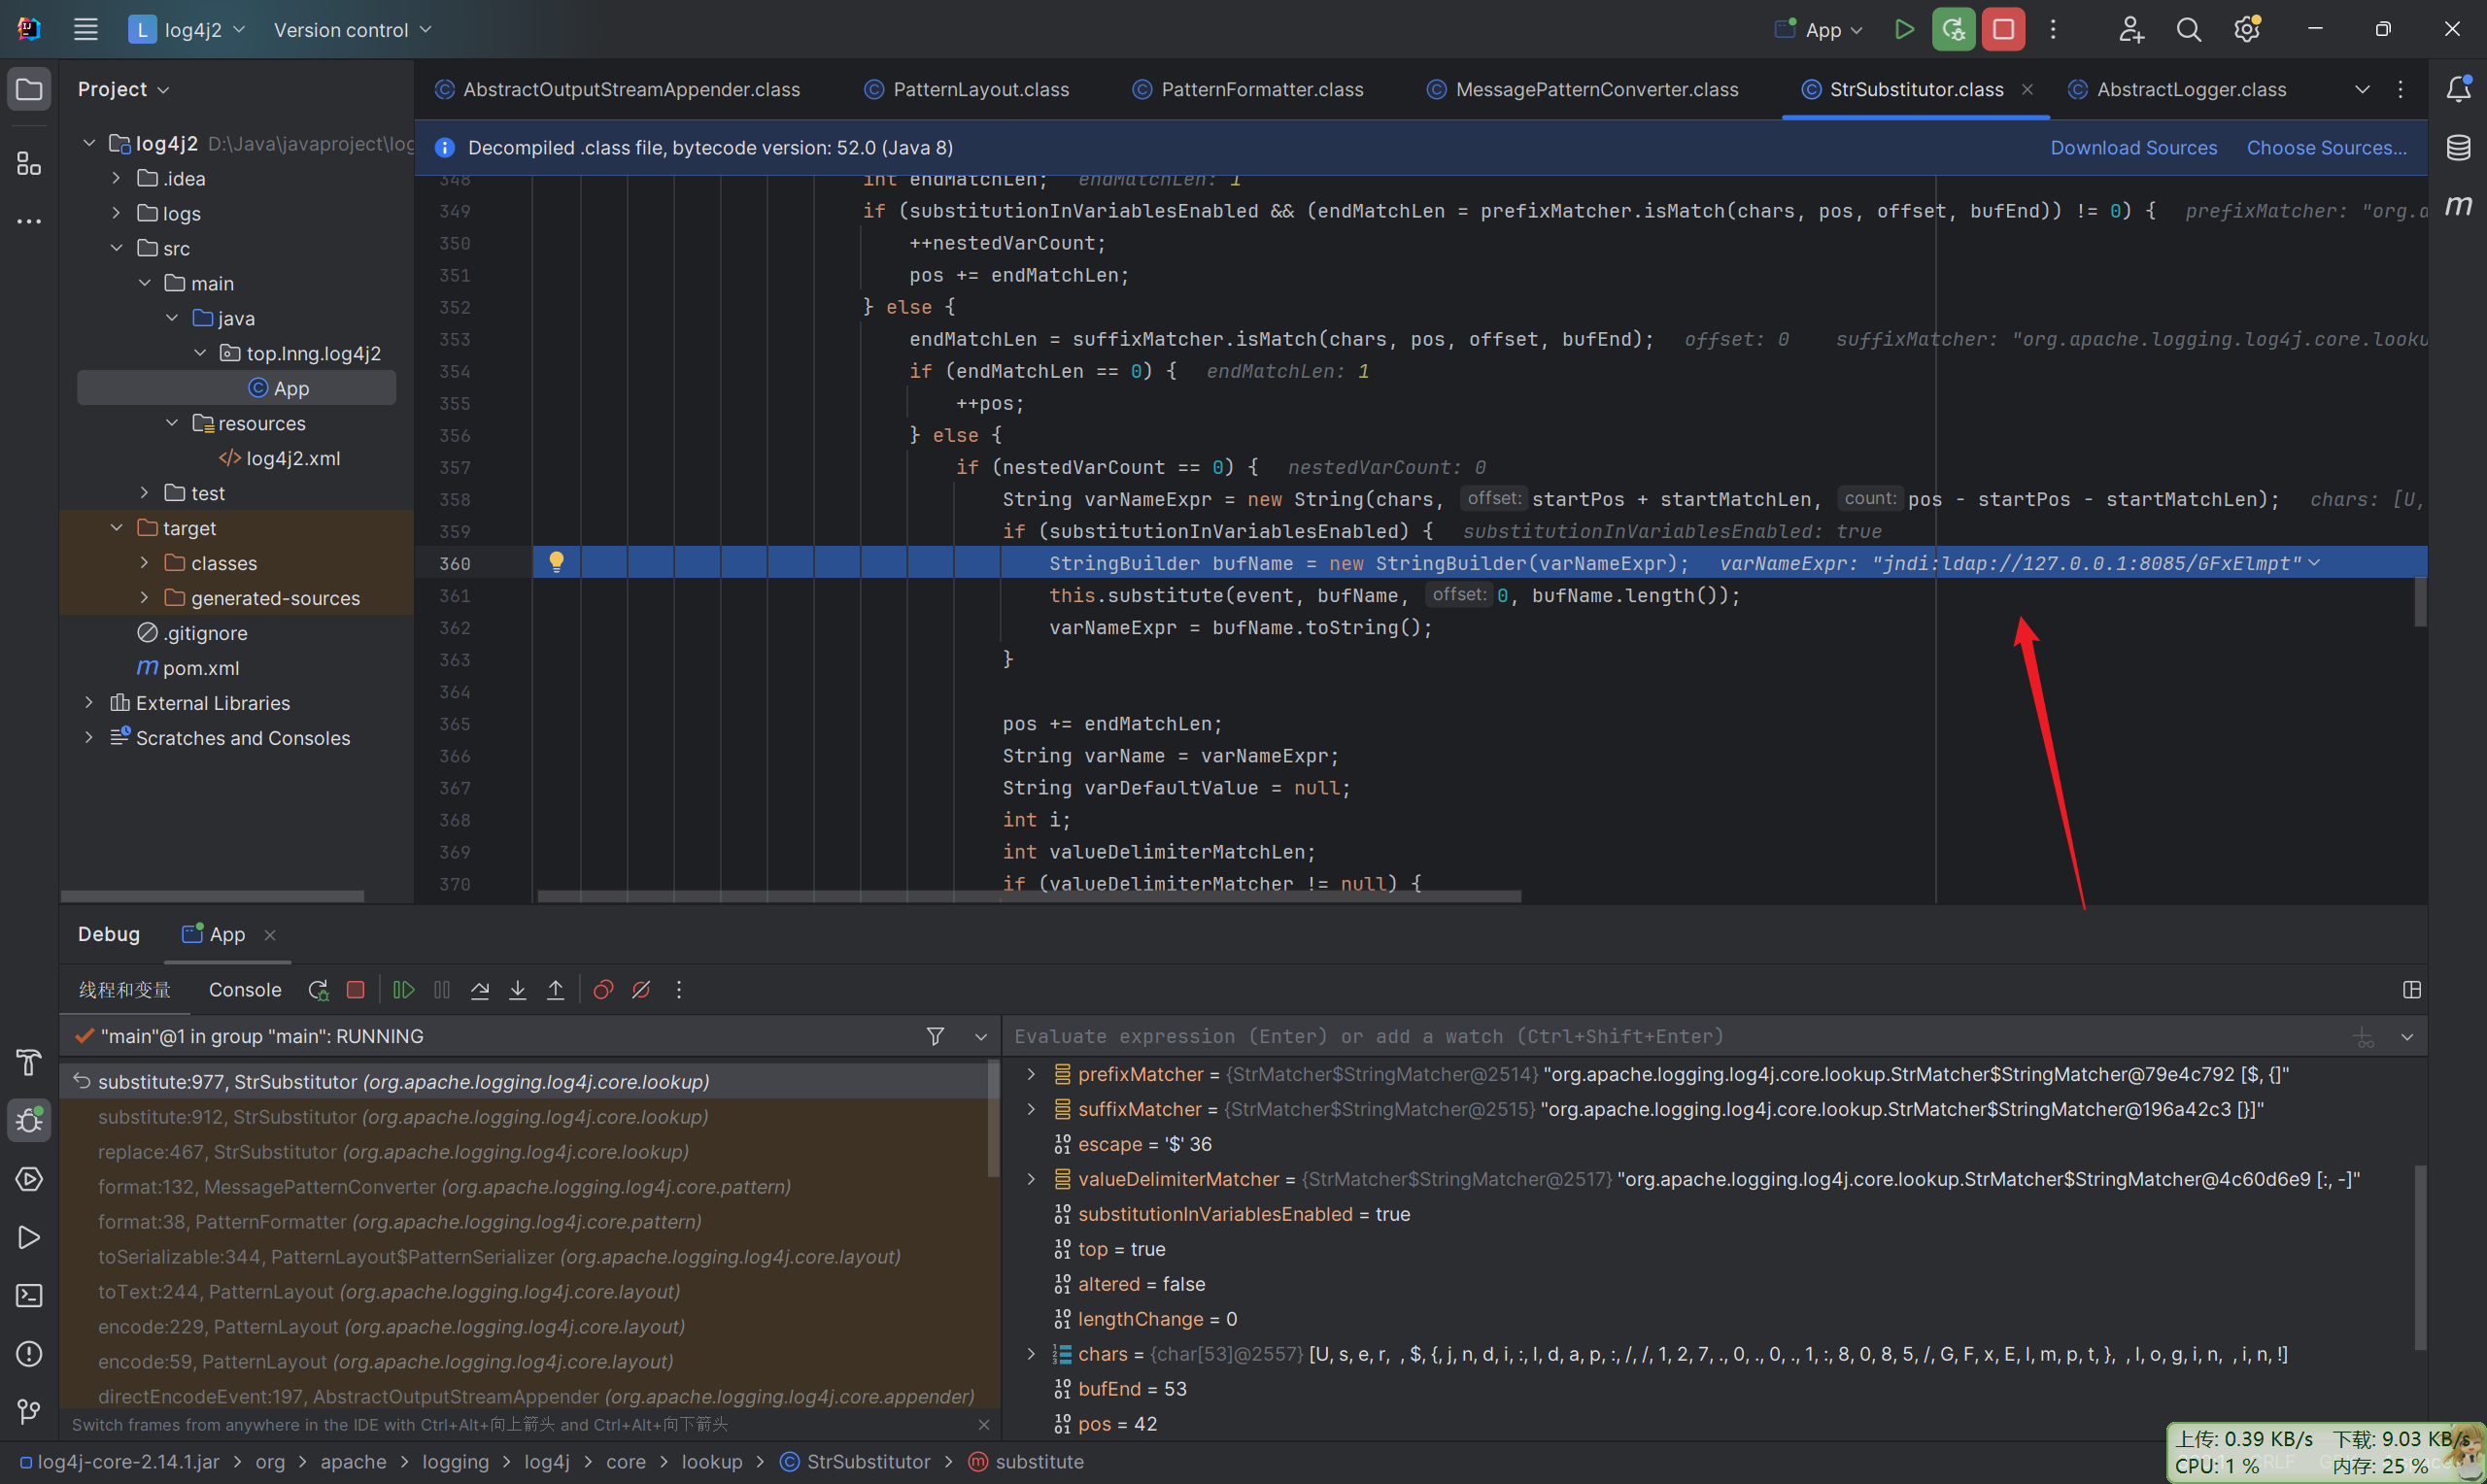Viewport: 2487px width, 1484px height.
Task: Open the Services tool window icon
Action: click(x=29, y=1179)
